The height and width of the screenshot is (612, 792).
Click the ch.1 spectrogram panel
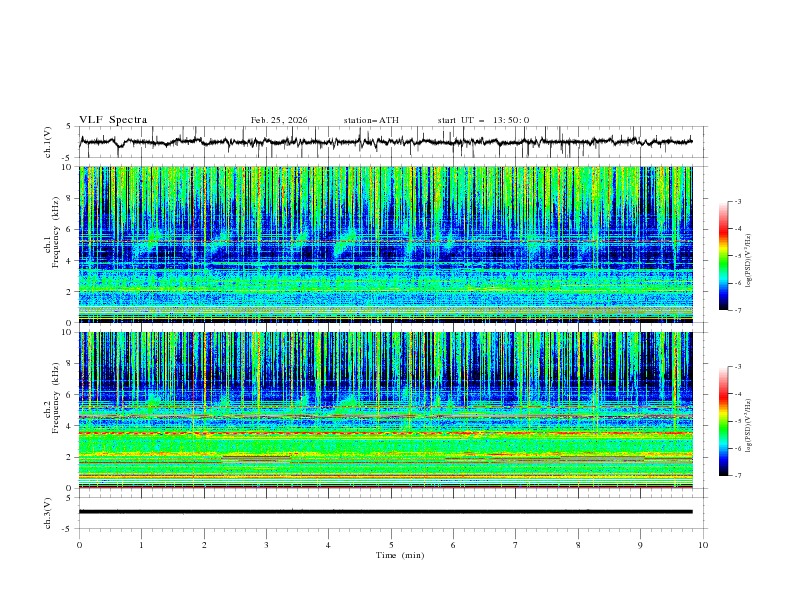point(385,244)
